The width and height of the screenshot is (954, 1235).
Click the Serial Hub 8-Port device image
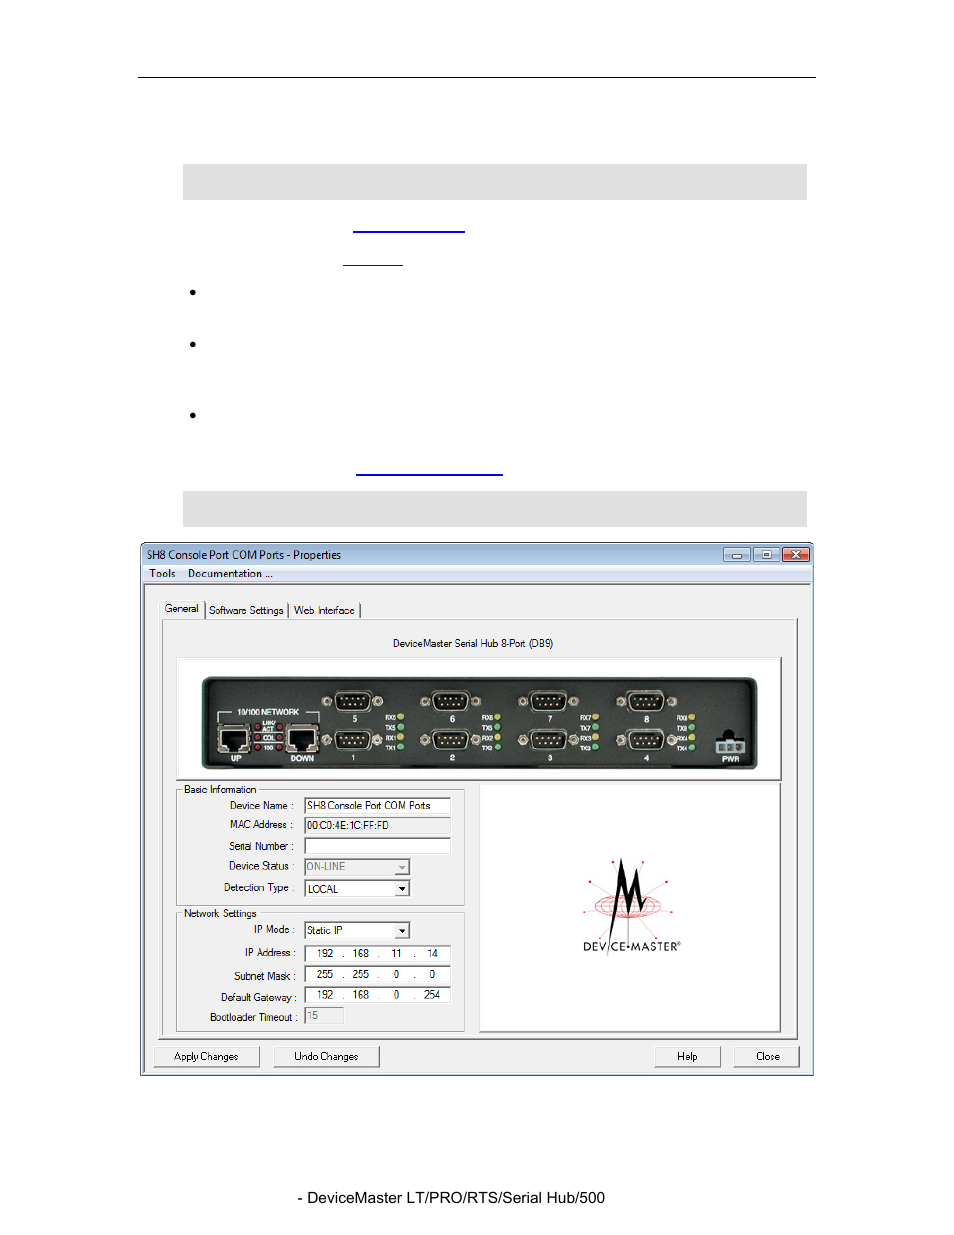479,722
